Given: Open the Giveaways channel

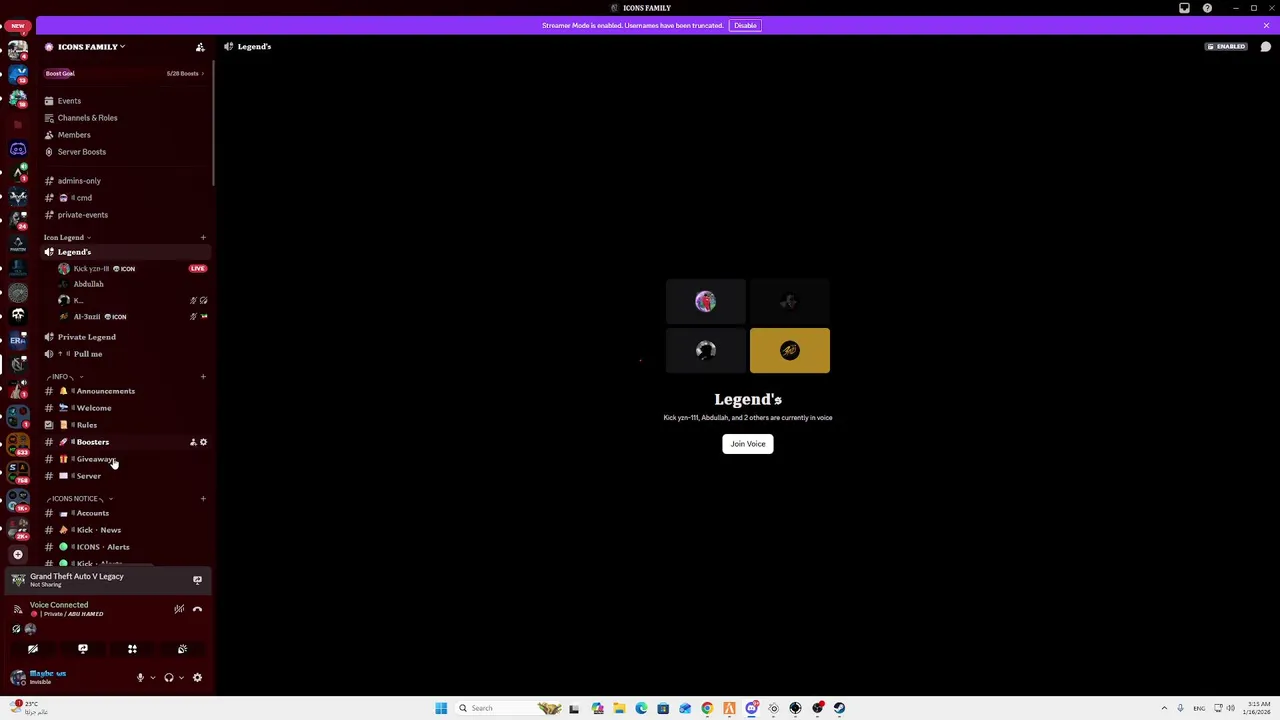Looking at the screenshot, I should coord(125,459).
